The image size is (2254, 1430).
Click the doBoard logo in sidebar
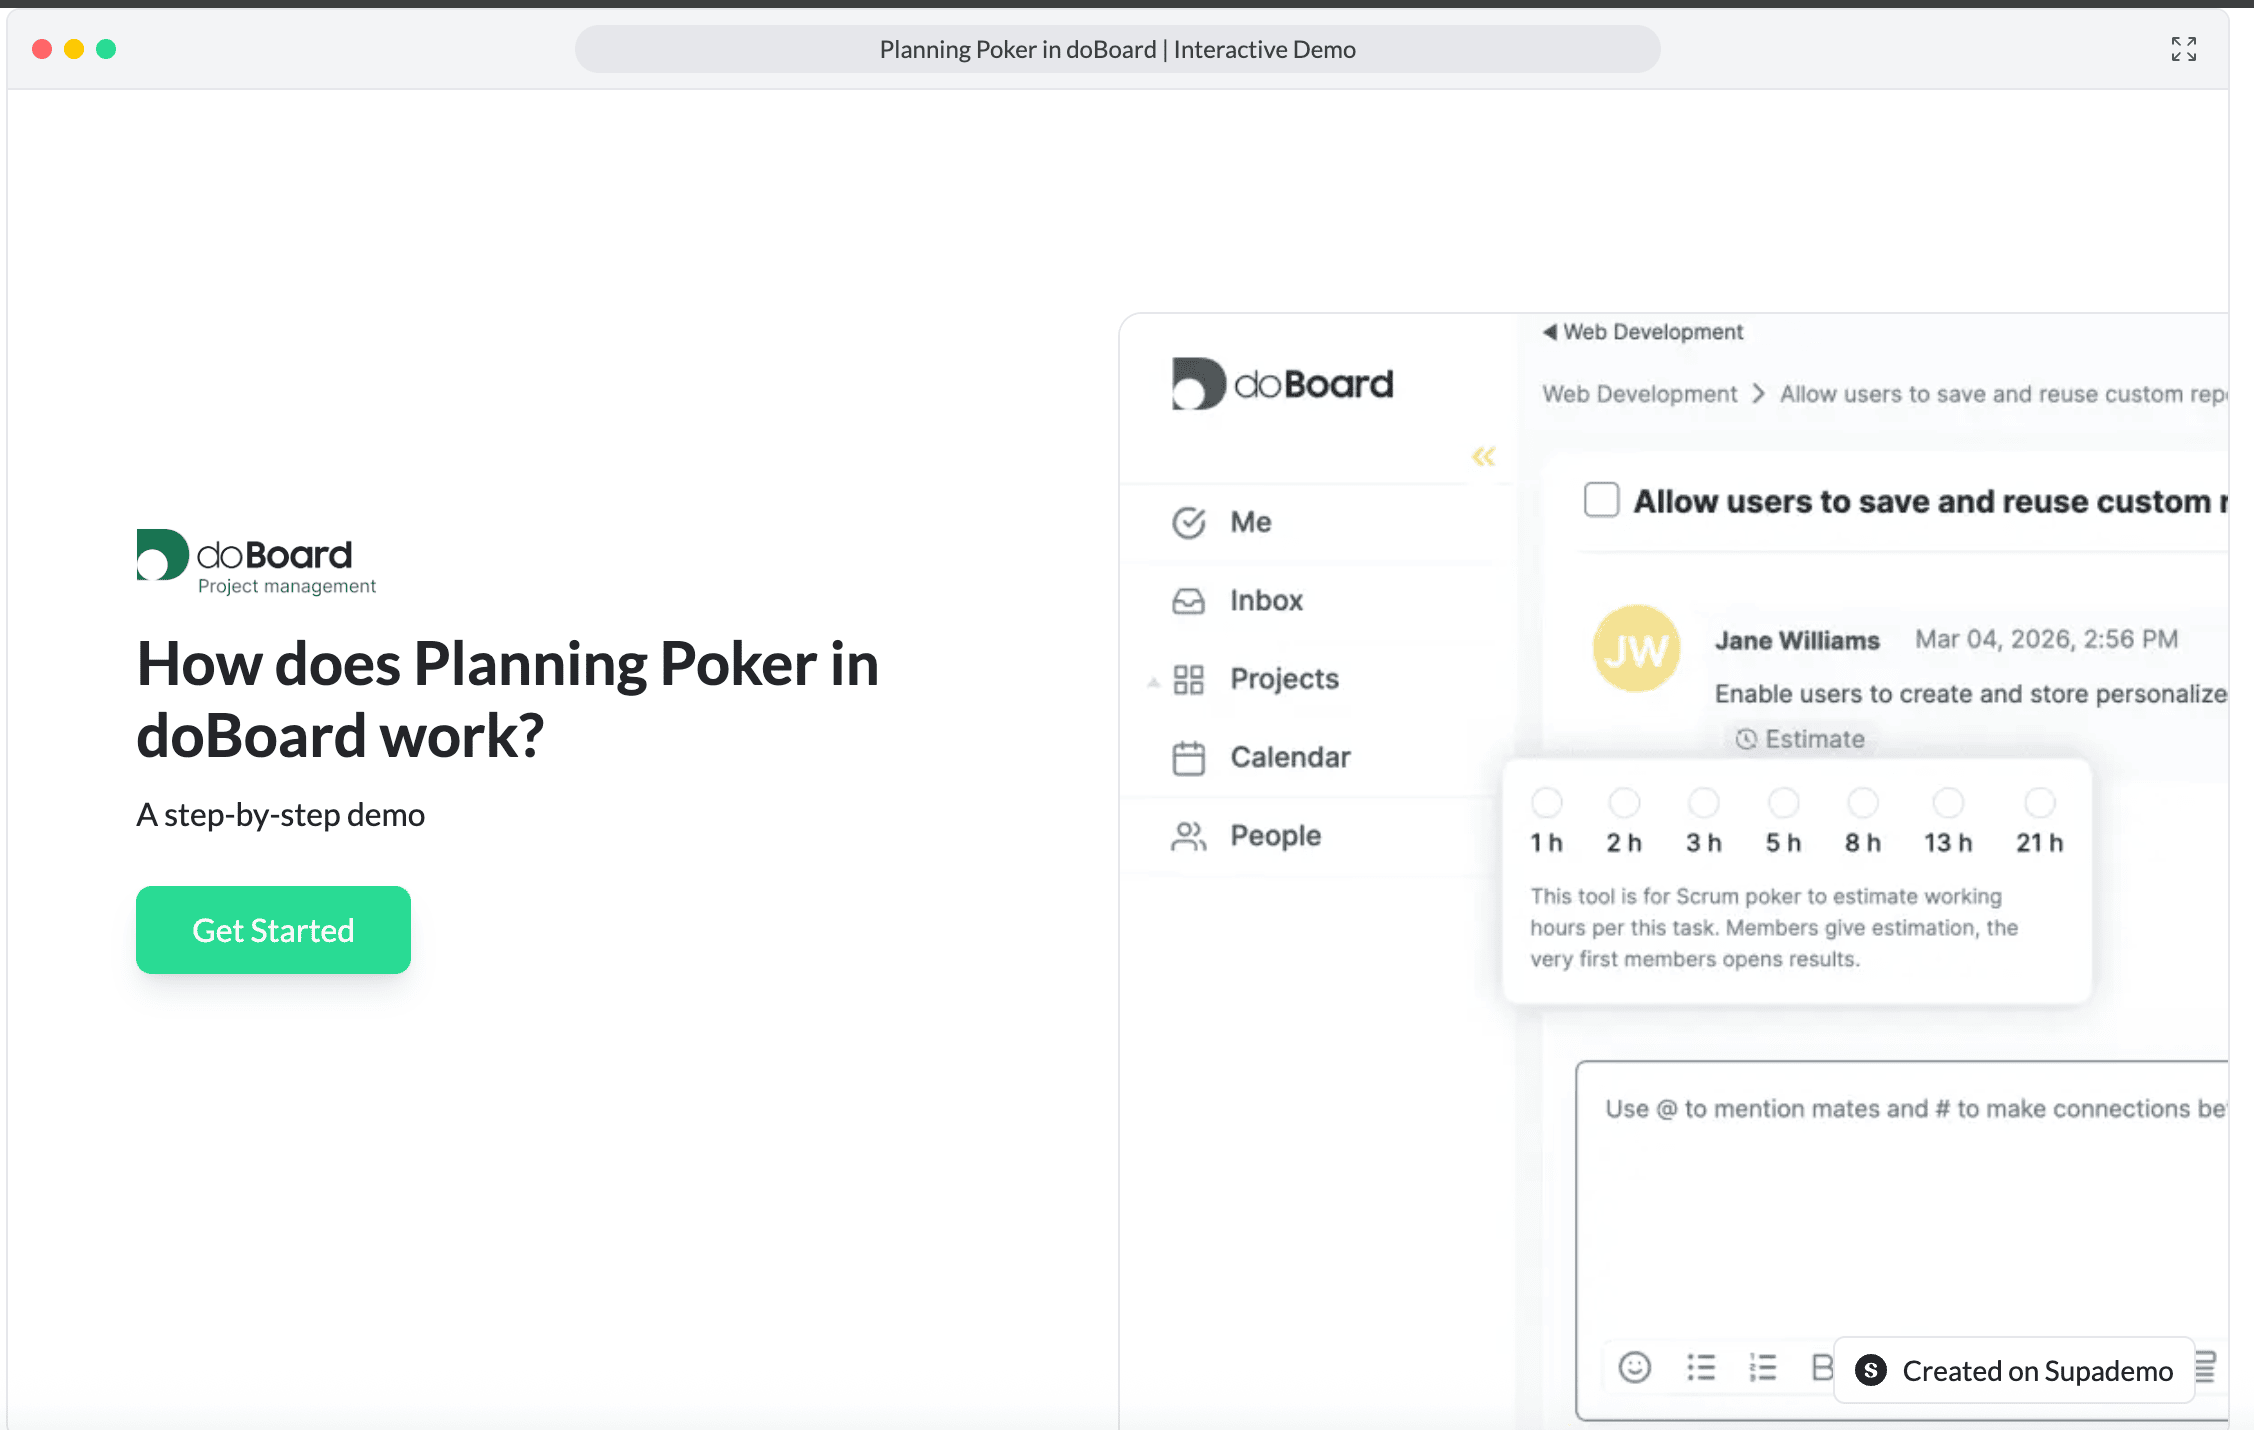click(1282, 384)
